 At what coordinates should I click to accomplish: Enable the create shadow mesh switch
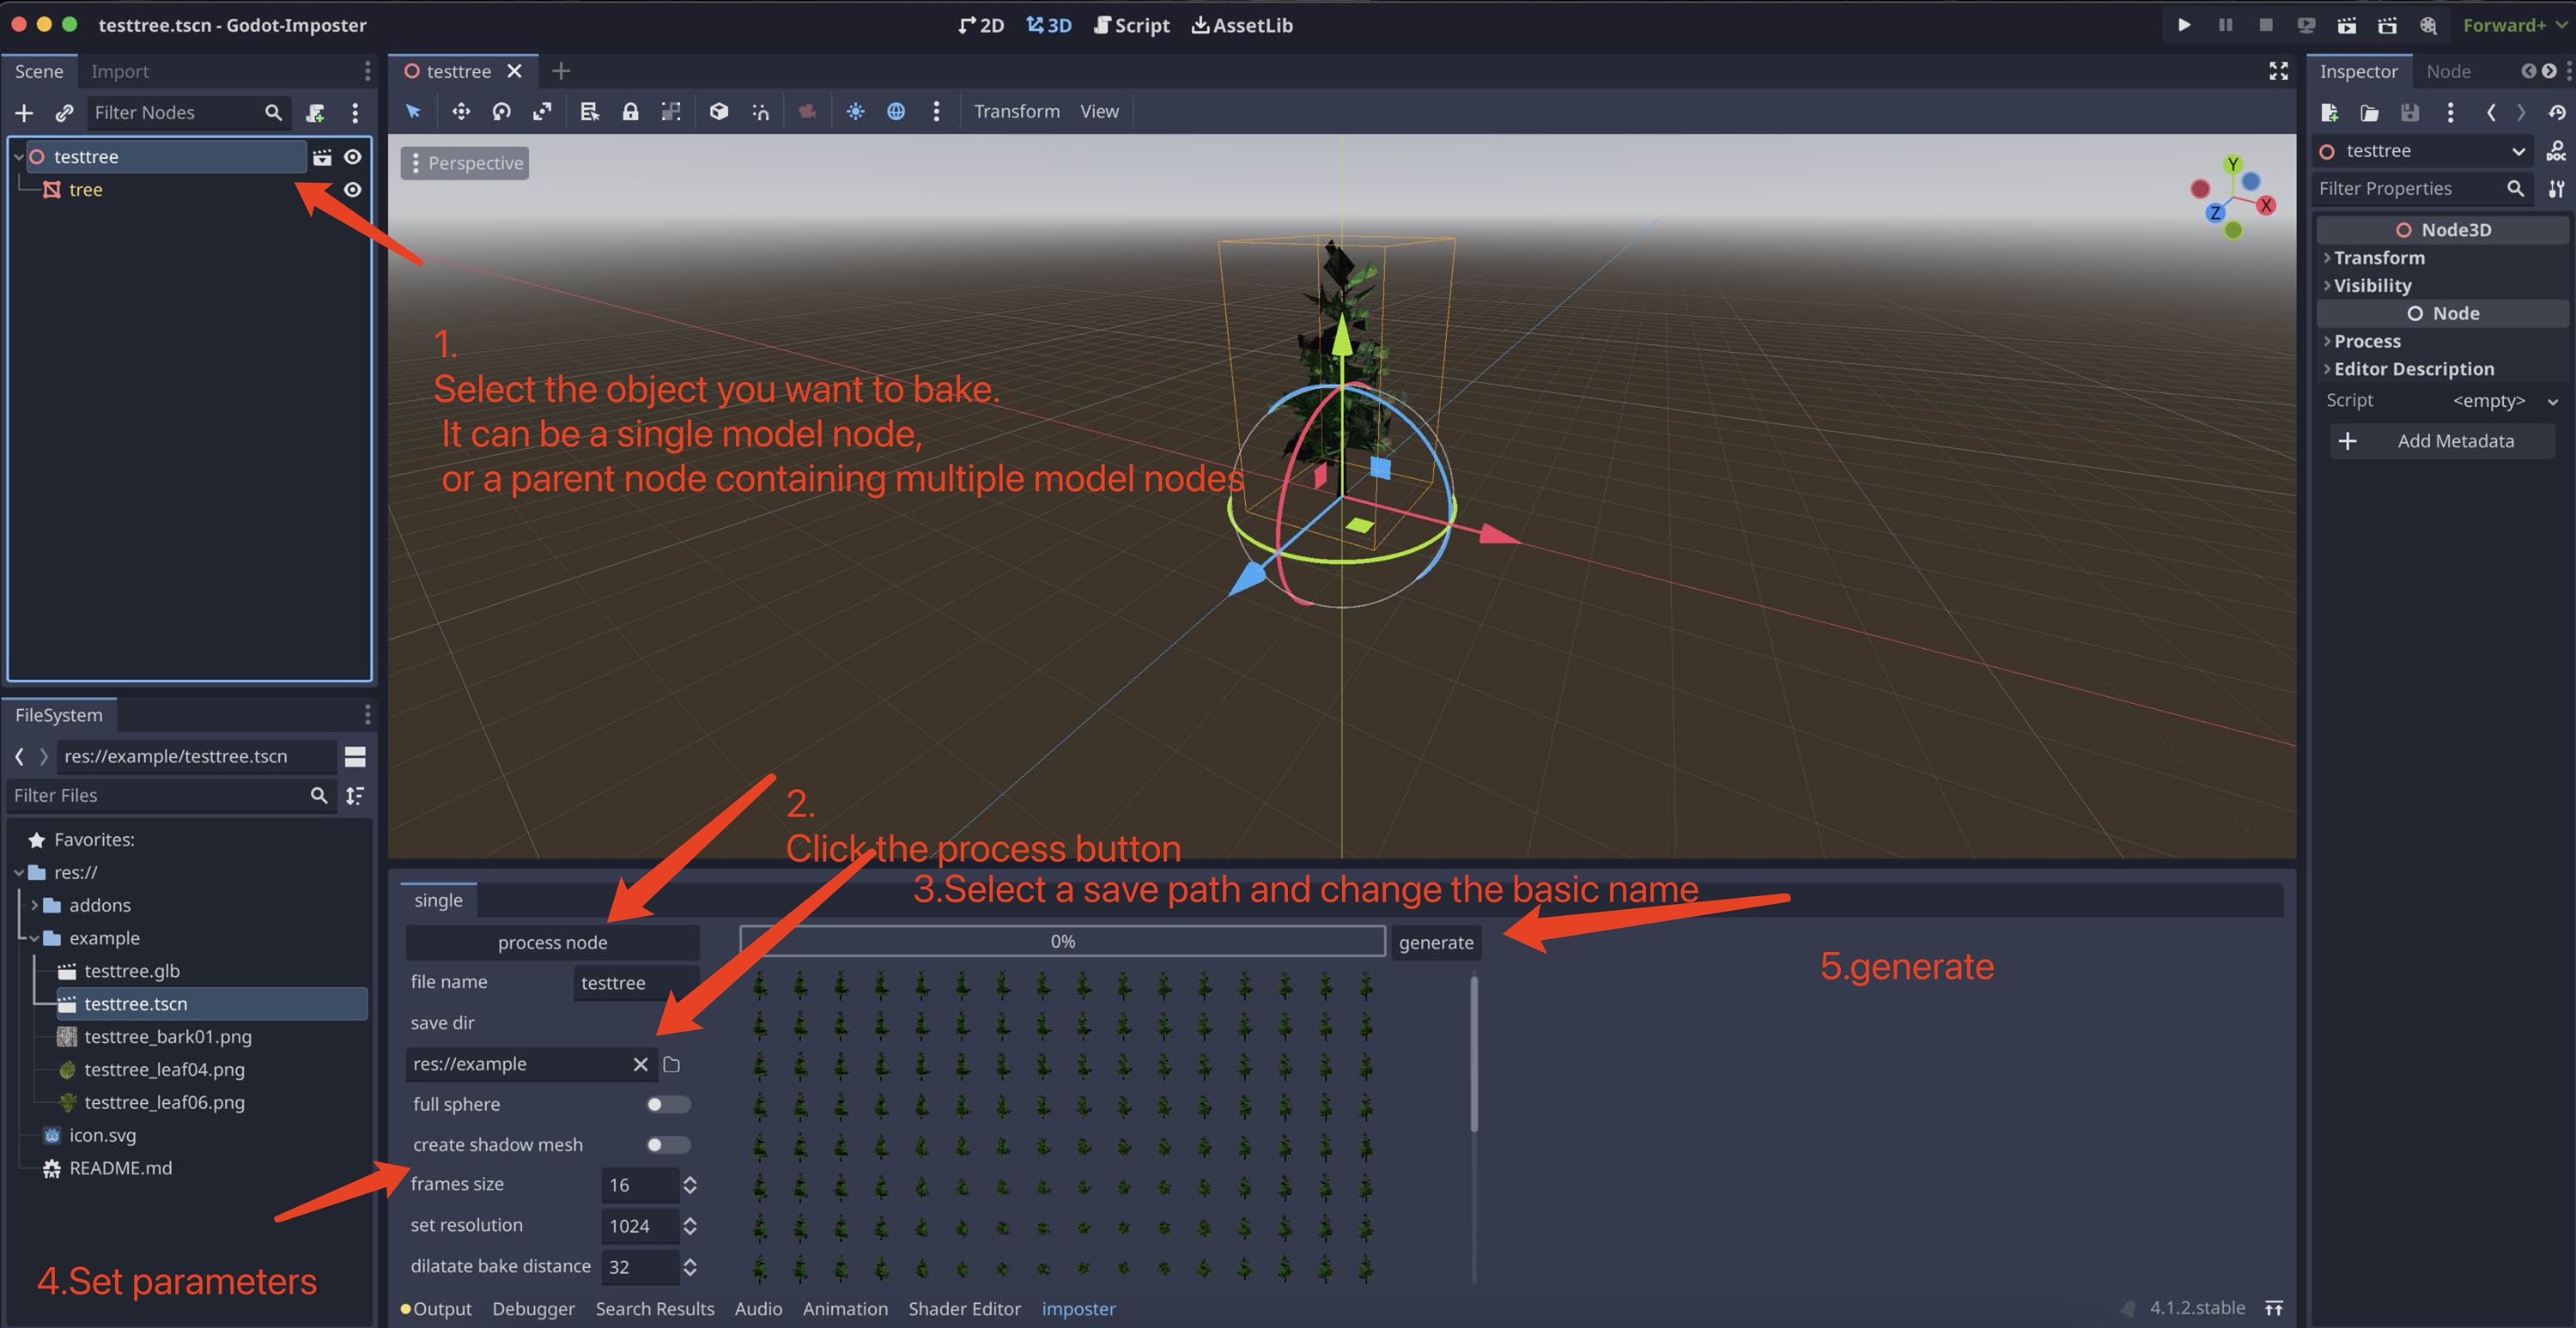(667, 1144)
